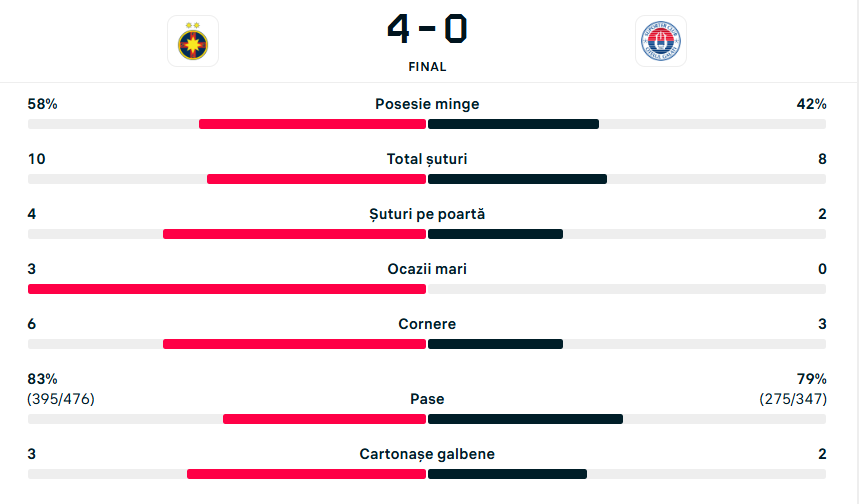Select the Cornere stat label
Viewport: 859px width, 504px height.
tap(427, 324)
